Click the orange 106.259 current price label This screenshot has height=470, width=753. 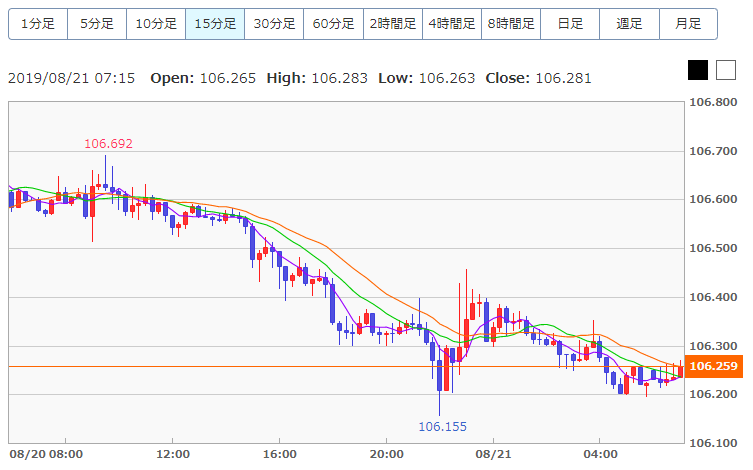(x=714, y=366)
